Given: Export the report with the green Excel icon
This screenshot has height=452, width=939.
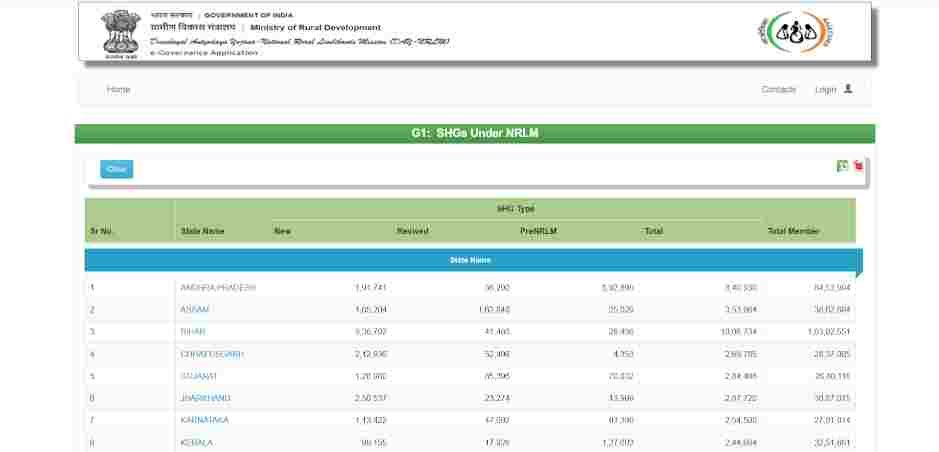Looking at the screenshot, I should (x=842, y=166).
